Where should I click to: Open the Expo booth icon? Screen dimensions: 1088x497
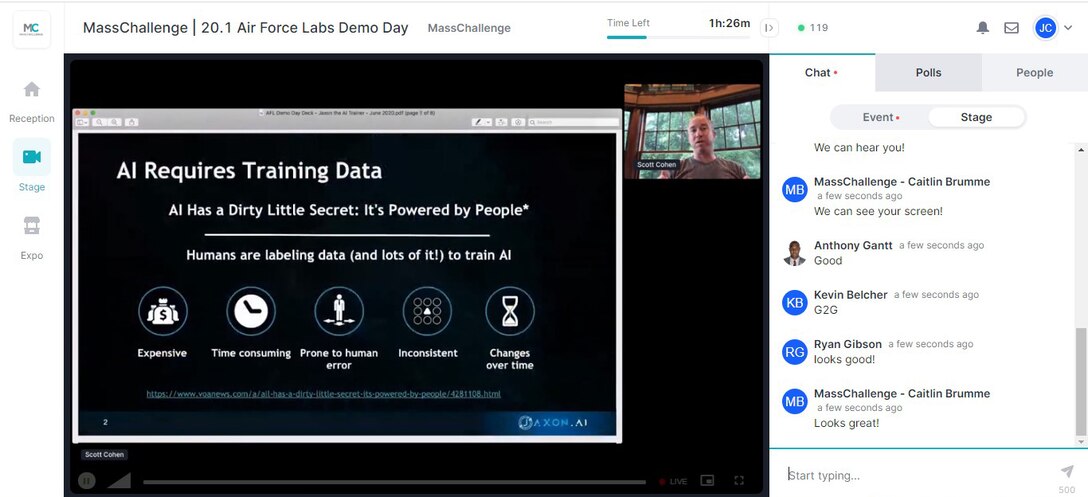[32, 226]
